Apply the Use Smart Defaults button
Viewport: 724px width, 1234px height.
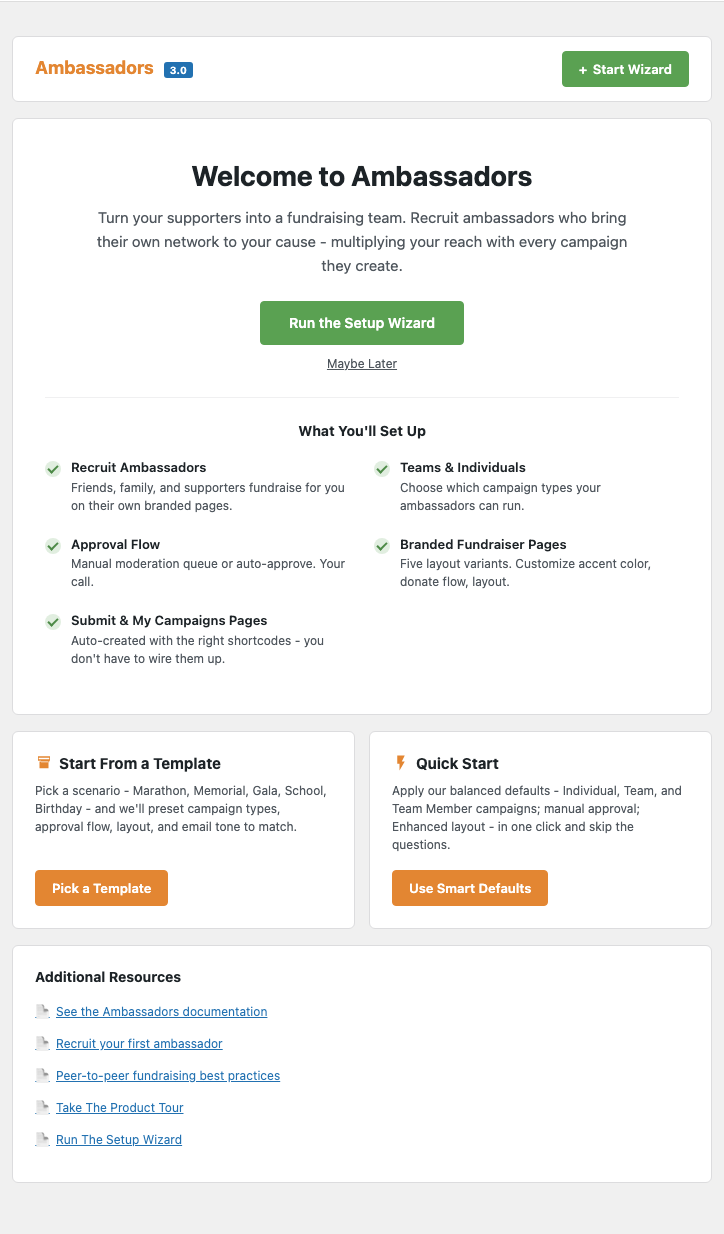click(470, 888)
